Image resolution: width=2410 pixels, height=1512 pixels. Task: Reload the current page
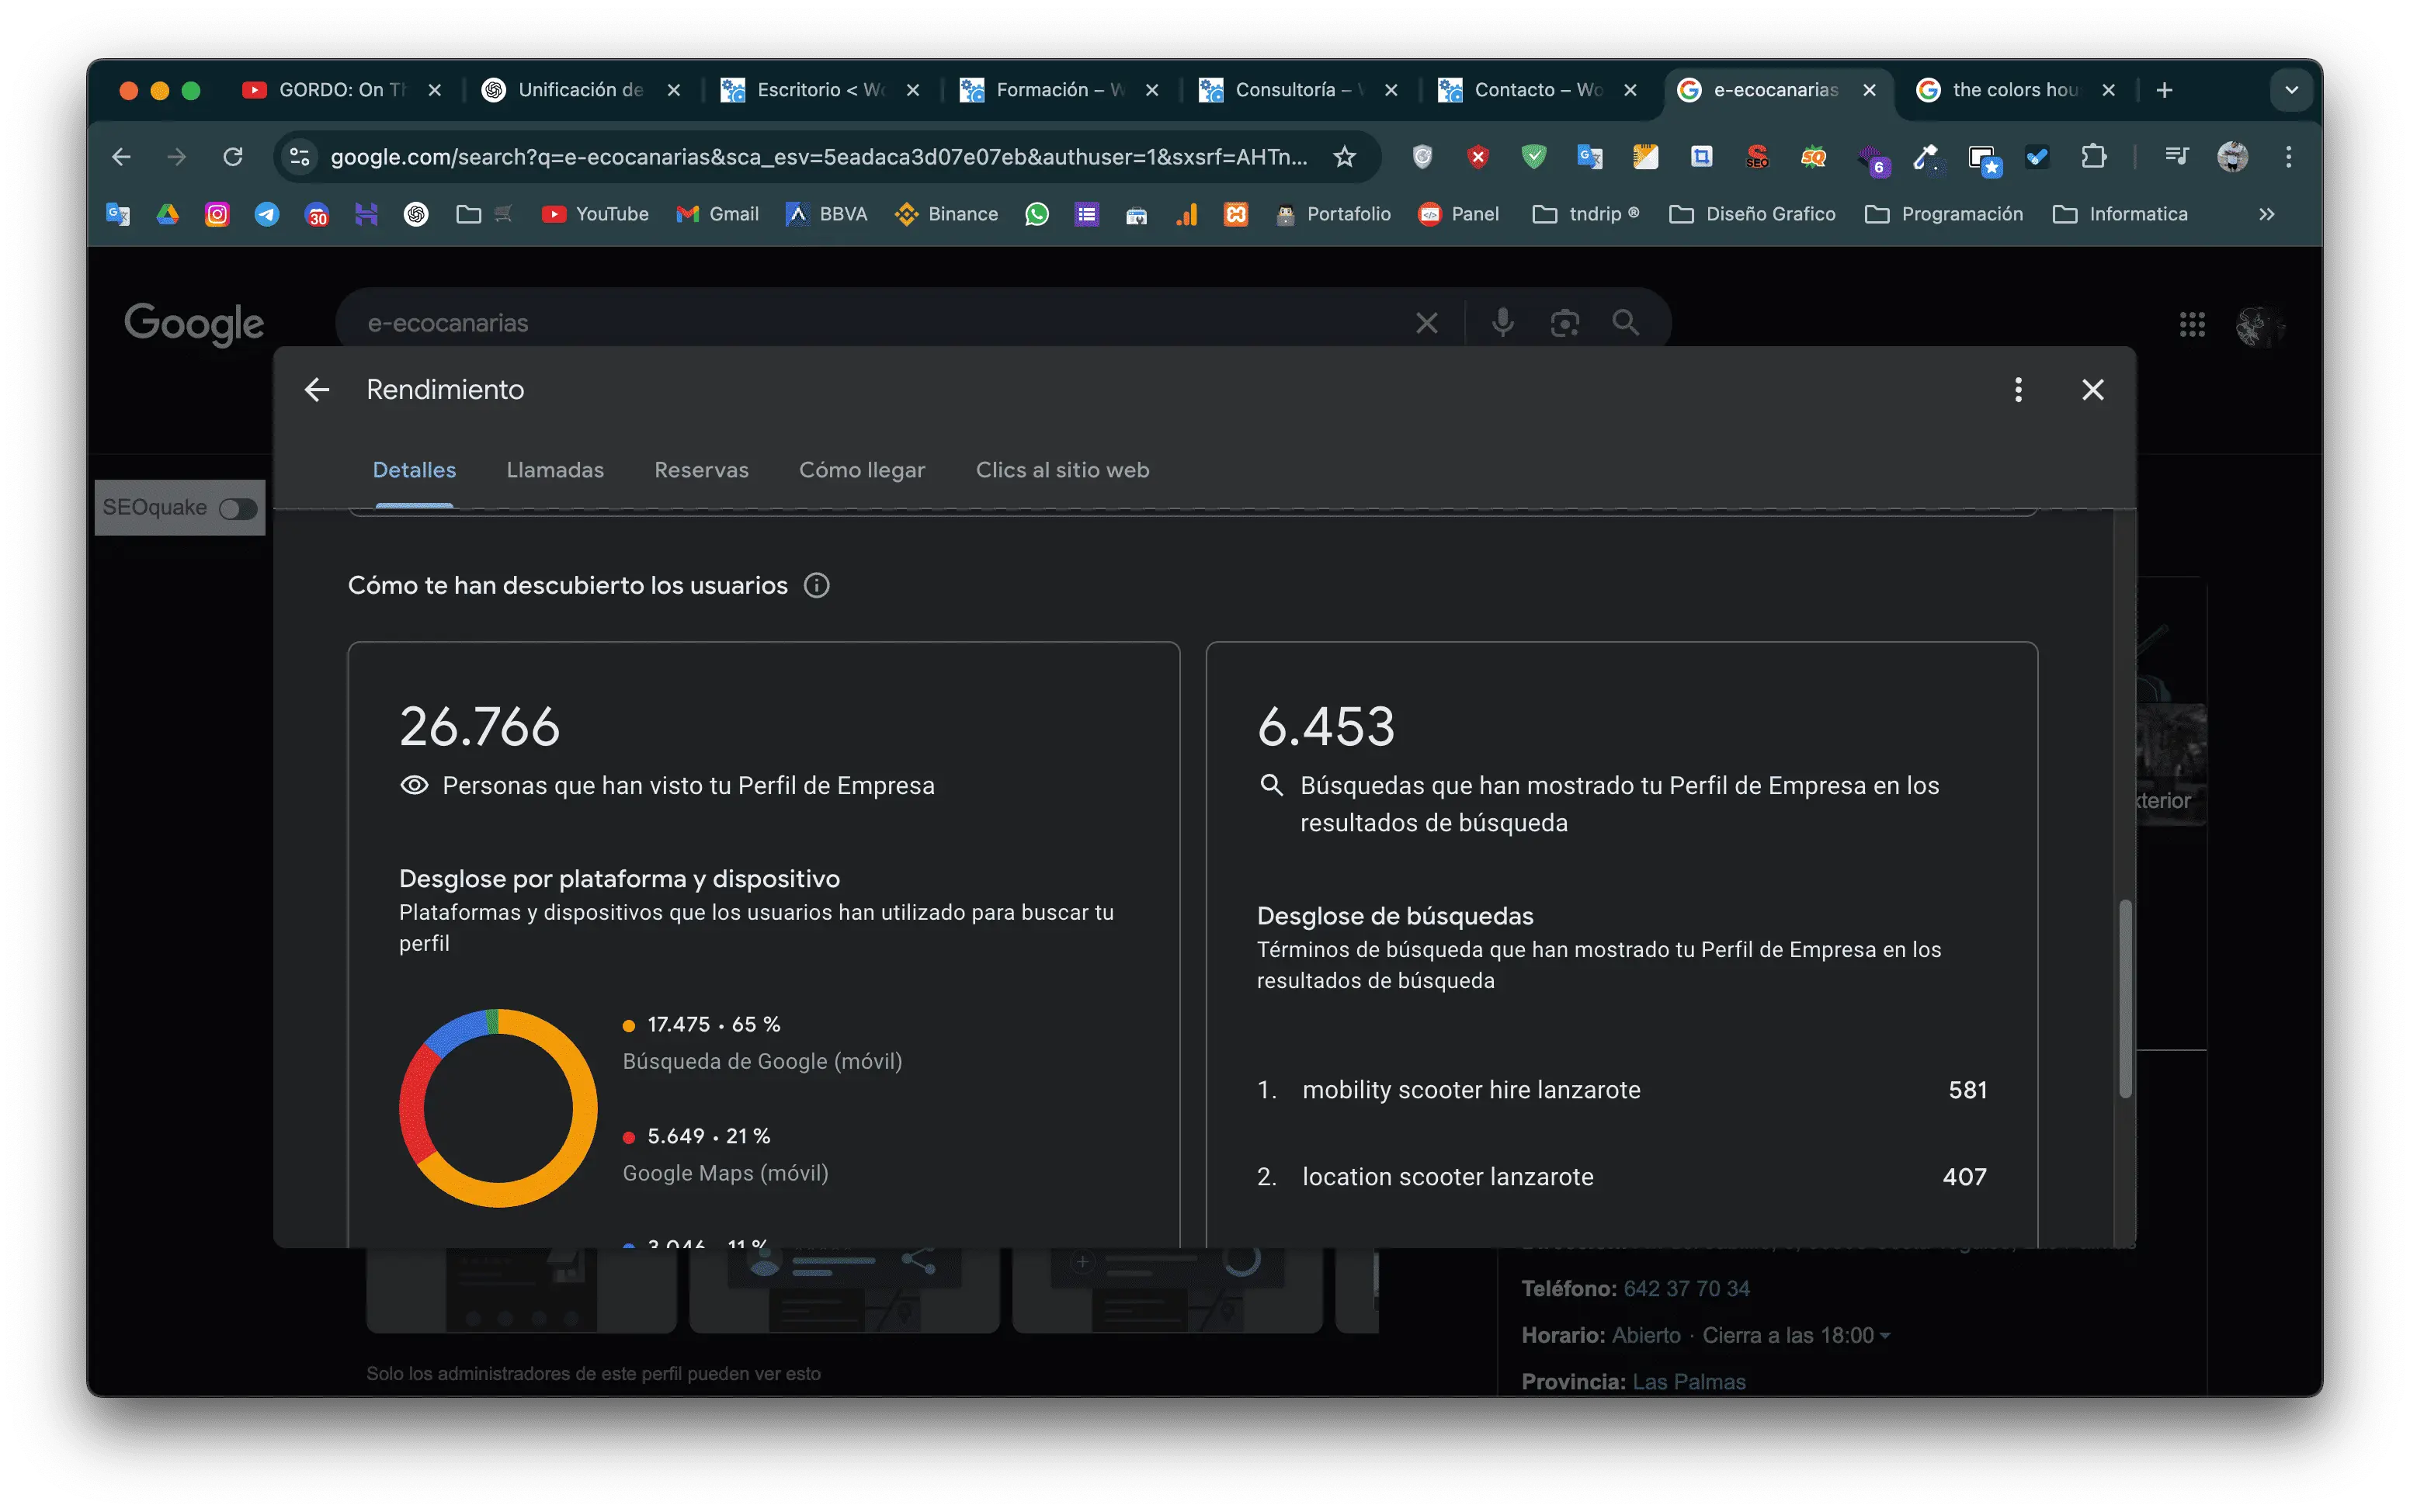[233, 157]
